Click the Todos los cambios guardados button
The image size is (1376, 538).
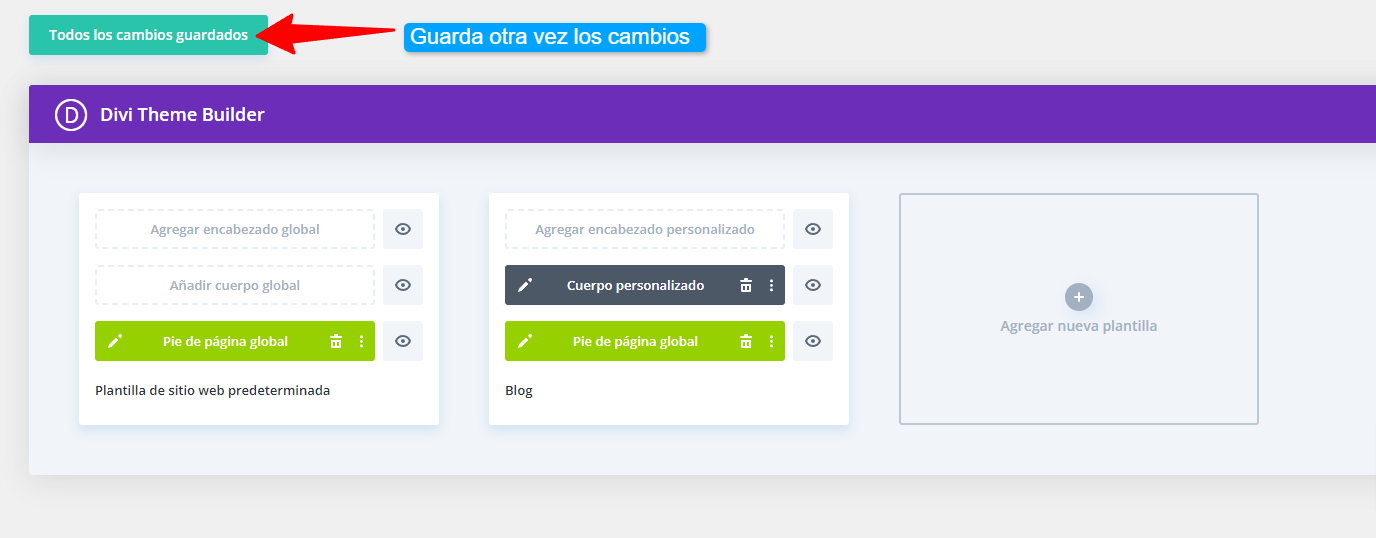(x=148, y=35)
